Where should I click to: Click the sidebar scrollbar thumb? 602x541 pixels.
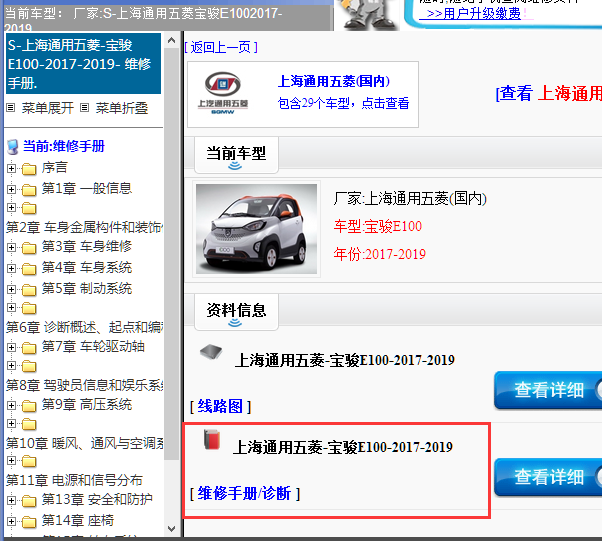(172, 253)
